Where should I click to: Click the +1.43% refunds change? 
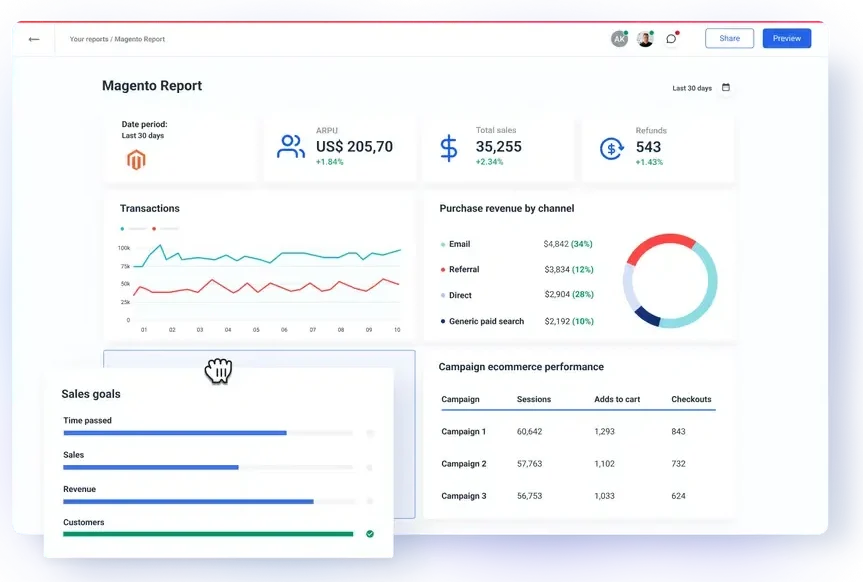tap(649, 162)
